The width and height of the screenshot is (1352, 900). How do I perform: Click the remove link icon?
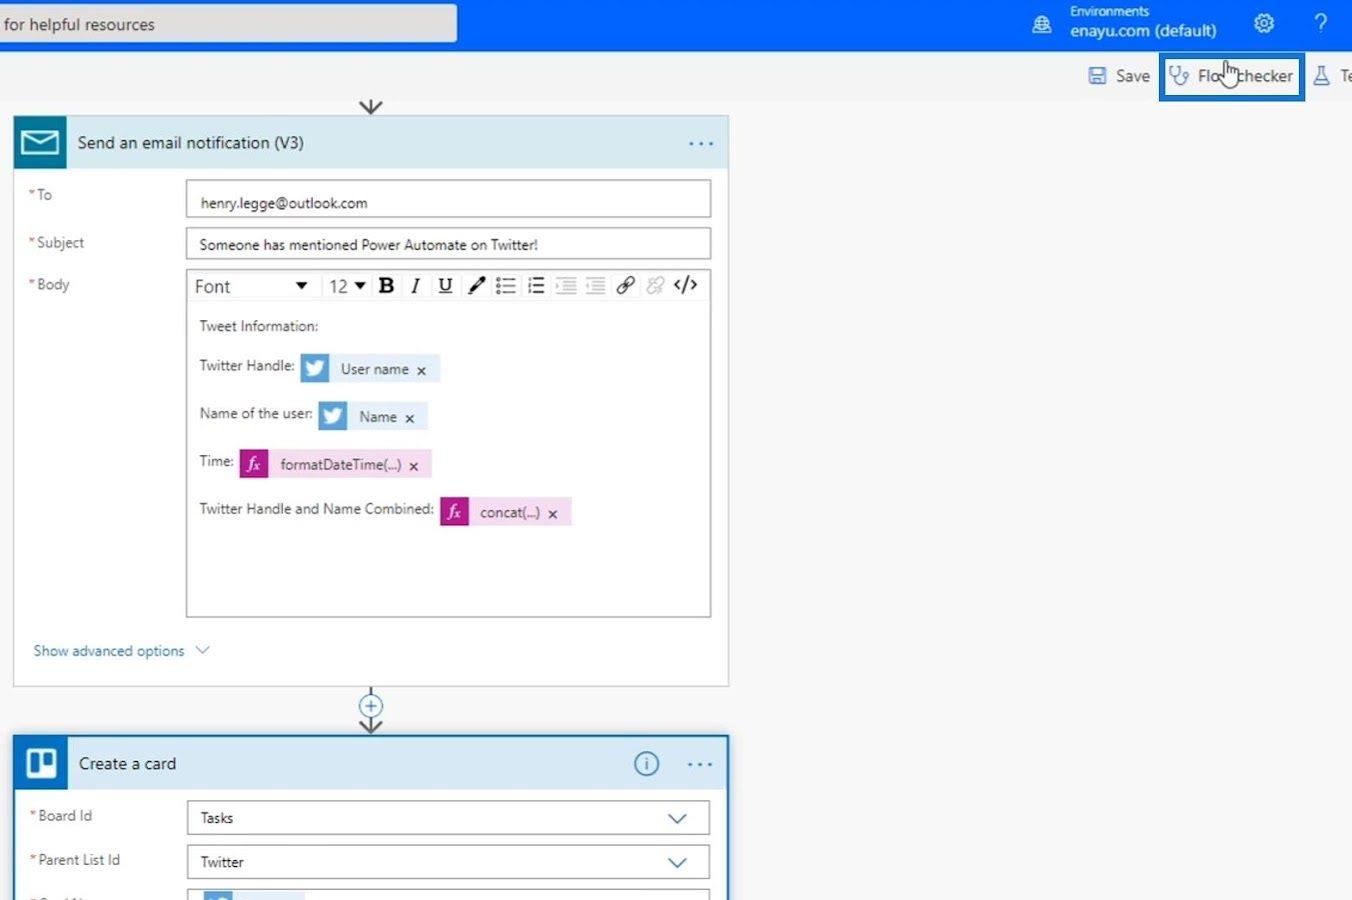click(x=655, y=286)
